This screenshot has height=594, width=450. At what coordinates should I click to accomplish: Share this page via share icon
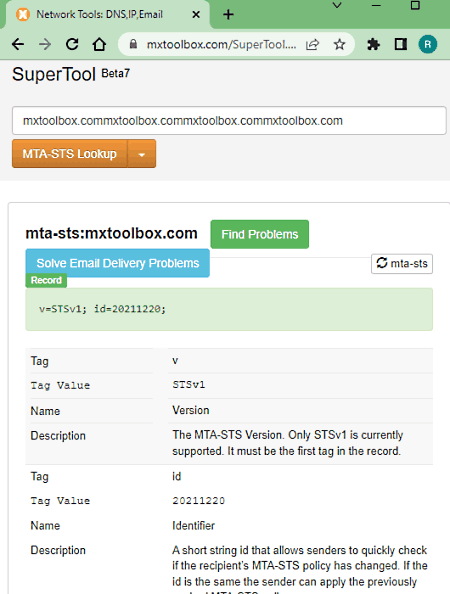[x=312, y=45]
